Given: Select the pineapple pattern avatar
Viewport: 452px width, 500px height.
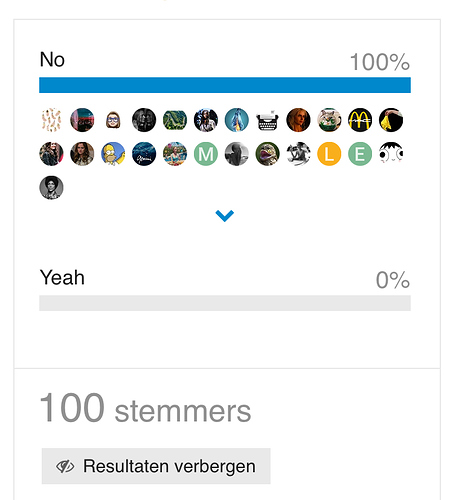Looking at the screenshot, I should click(x=51, y=120).
